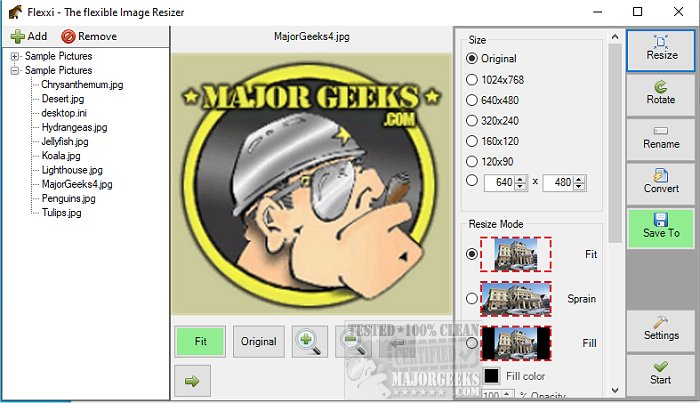
Task: Select the 160x120 size option
Action: tap(471, 141)
